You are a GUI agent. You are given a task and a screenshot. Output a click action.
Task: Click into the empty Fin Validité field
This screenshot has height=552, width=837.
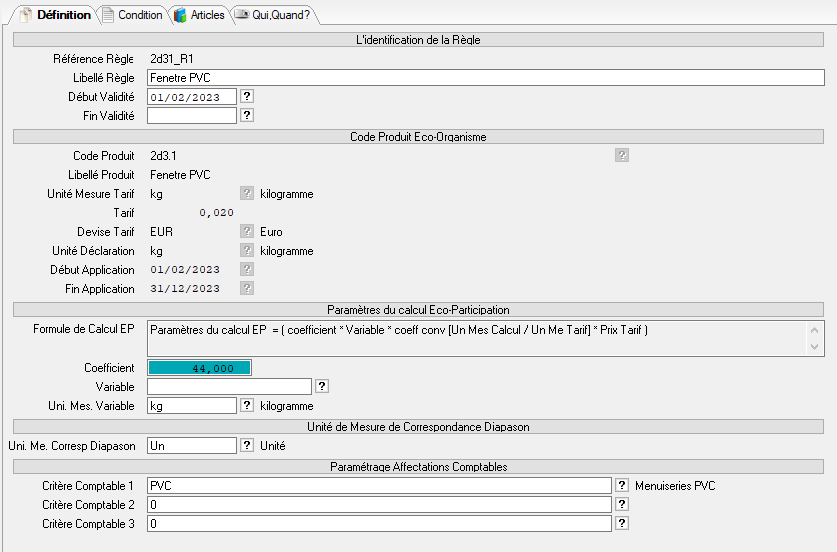pos(191,116)
